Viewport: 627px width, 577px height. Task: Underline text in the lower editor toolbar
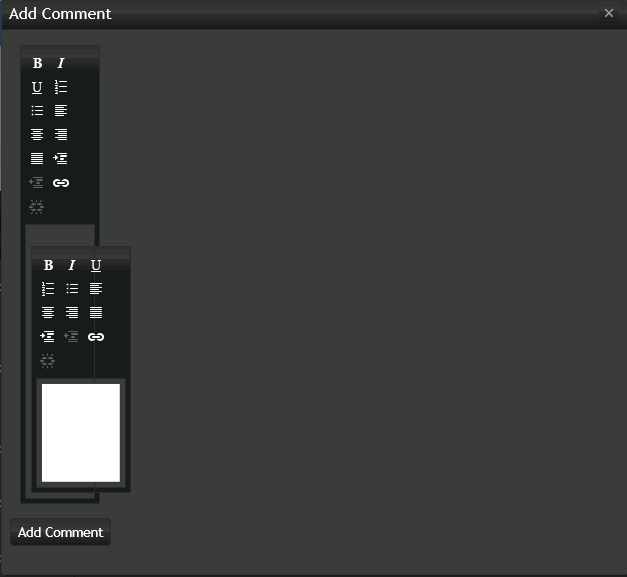tap(96, 265)
